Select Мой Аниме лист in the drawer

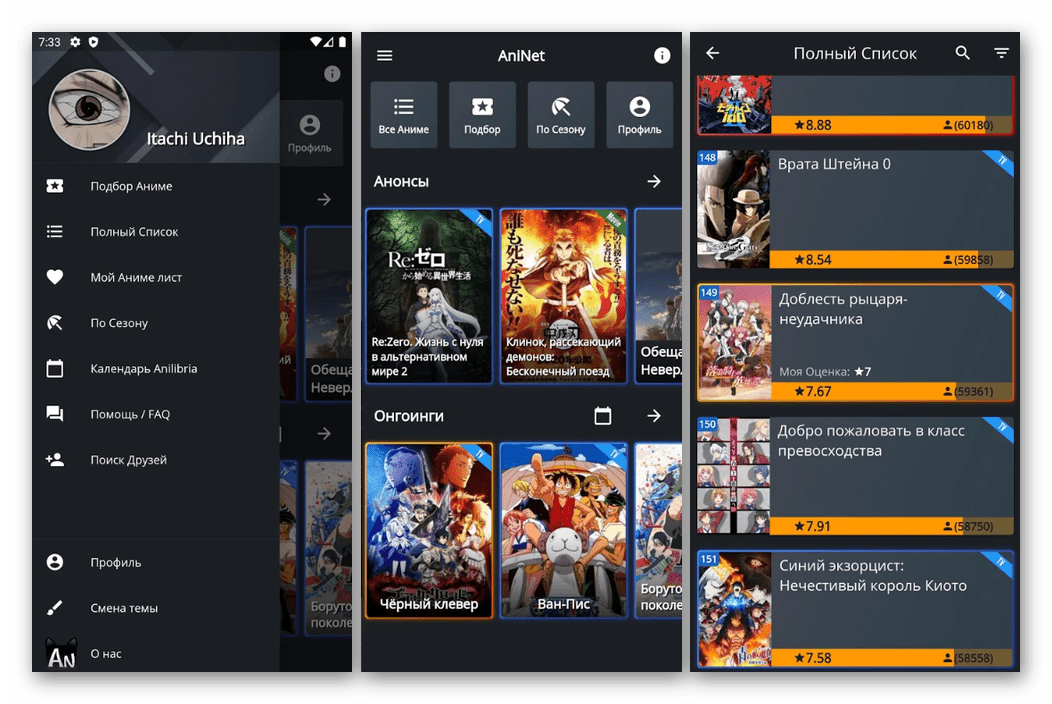[x=136, y=277]
